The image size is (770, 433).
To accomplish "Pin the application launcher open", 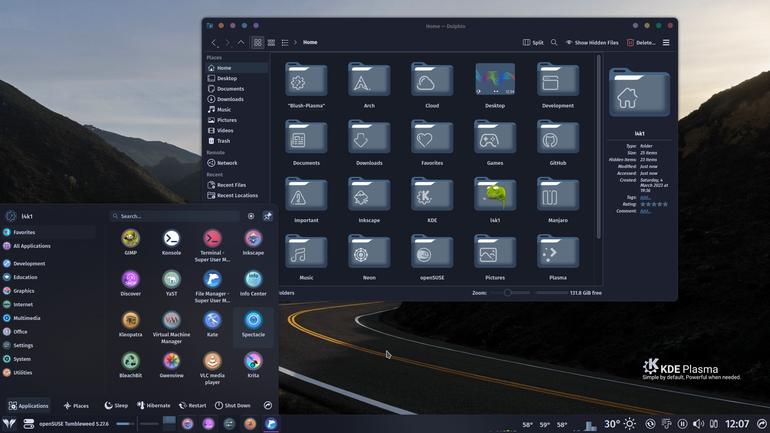I will (x=268, y=216).
